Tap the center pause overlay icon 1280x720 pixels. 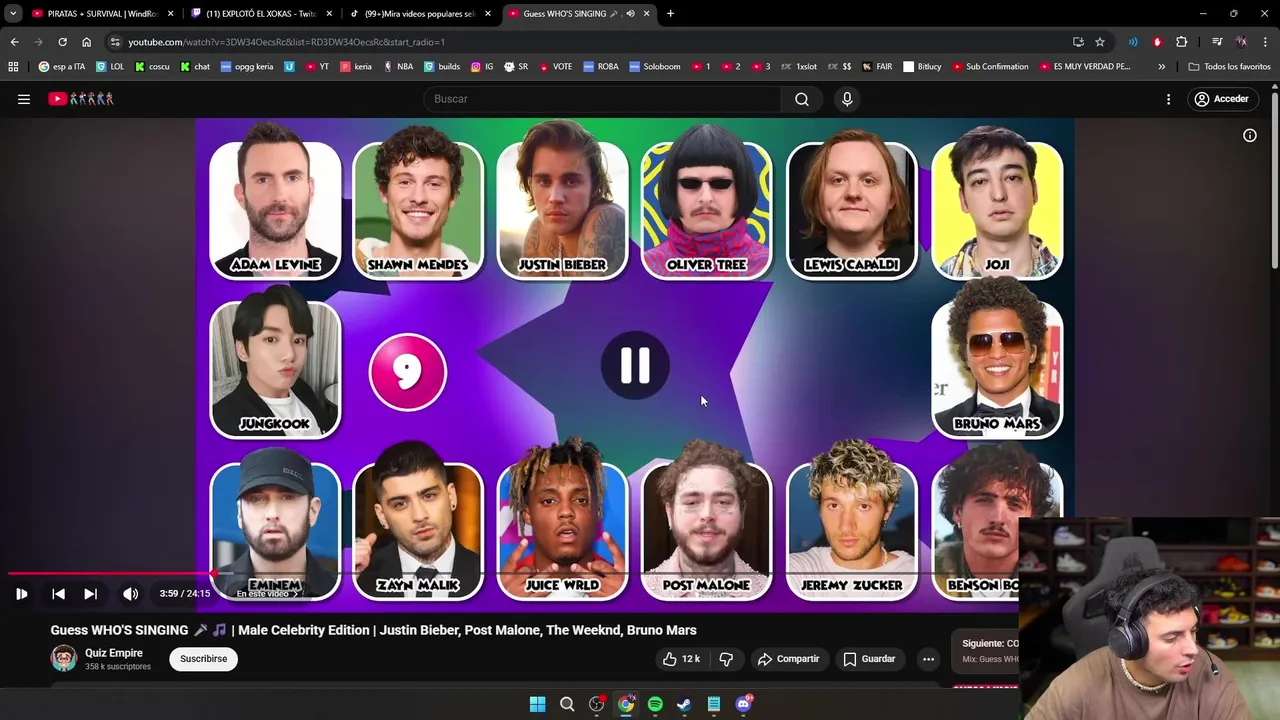click(x=635, y=366)
